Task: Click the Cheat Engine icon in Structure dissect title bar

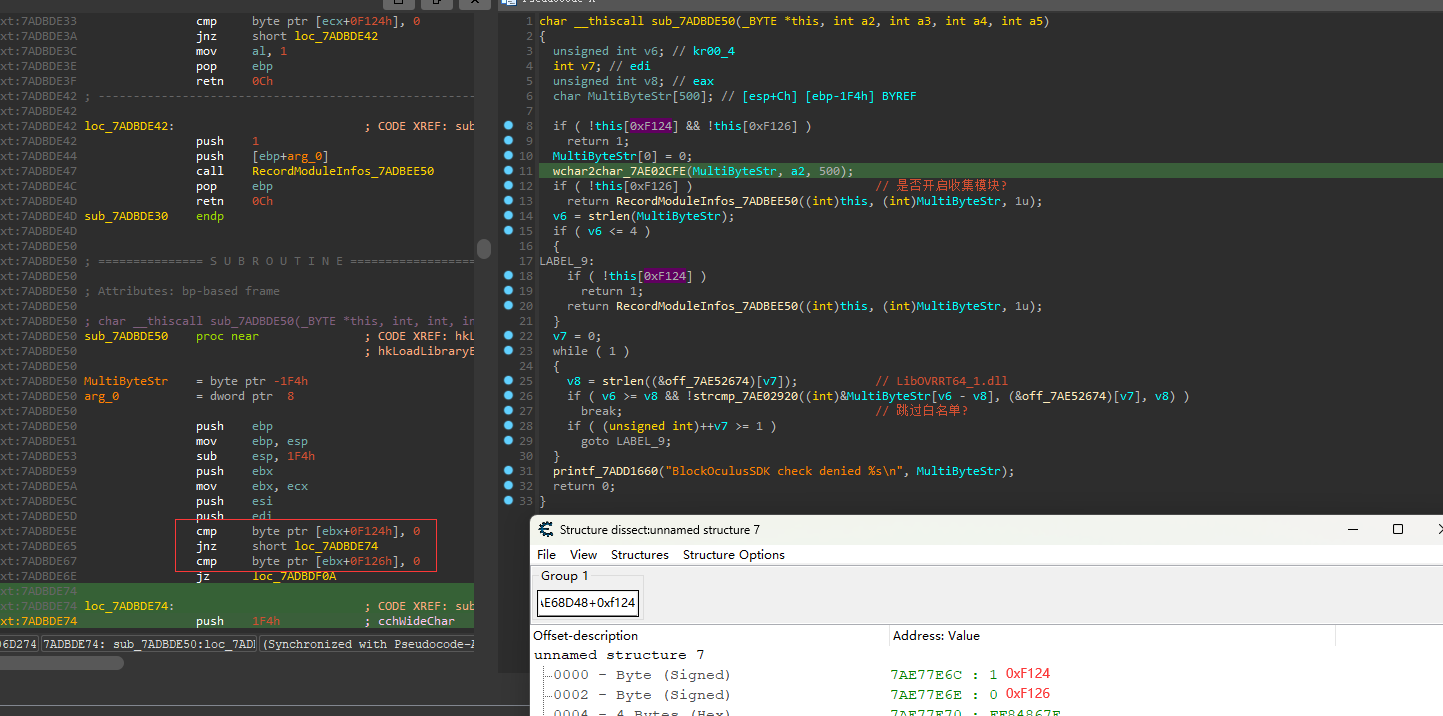Action: 546,530
